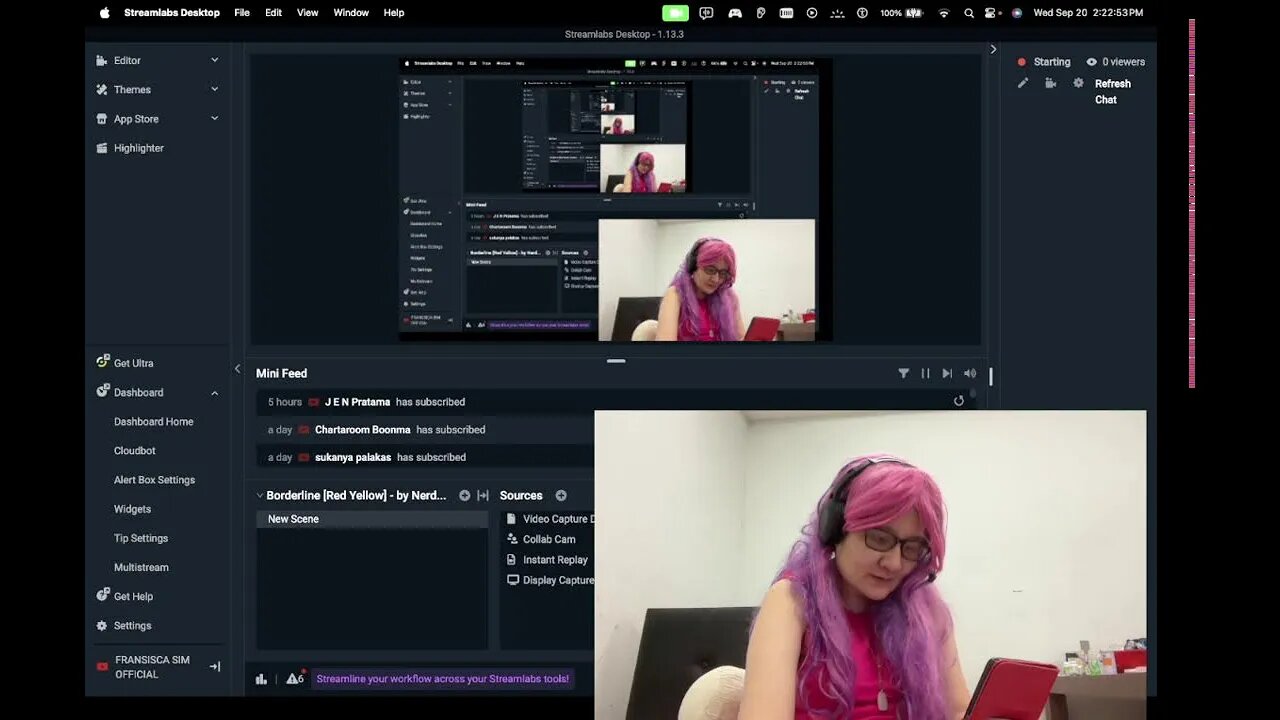This screenshot has height=720, width=1280.
Task: Click the Get Help icon
Action: coord(102,595)
